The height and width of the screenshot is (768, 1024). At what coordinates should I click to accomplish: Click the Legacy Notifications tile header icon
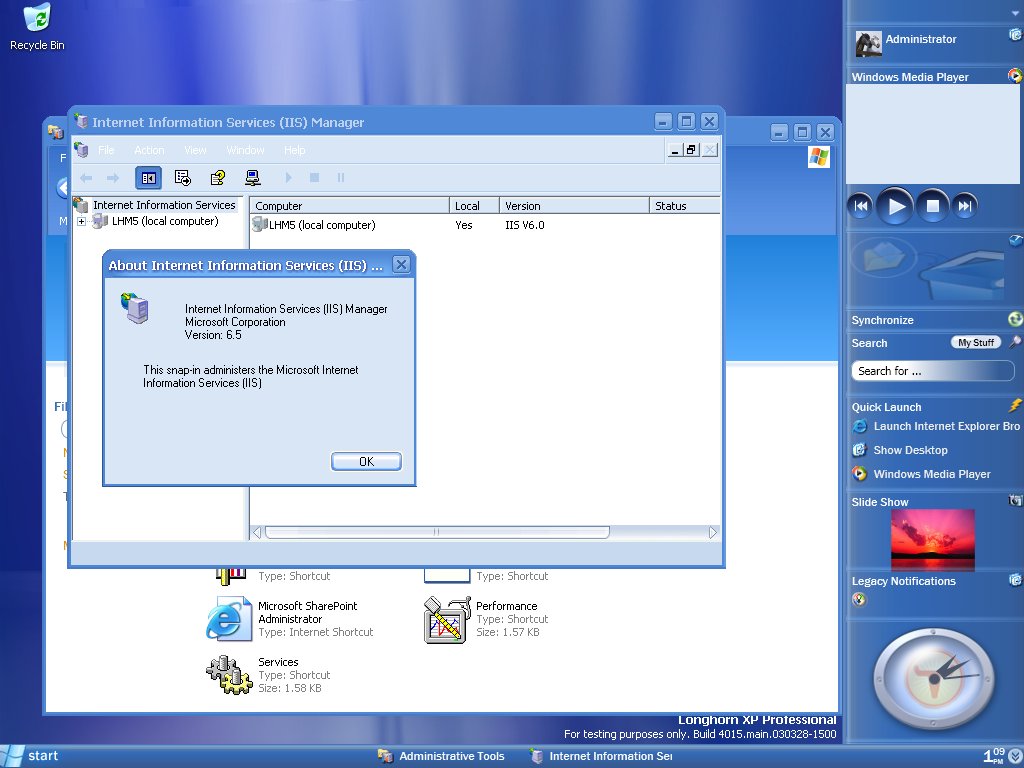point(1015,579)
